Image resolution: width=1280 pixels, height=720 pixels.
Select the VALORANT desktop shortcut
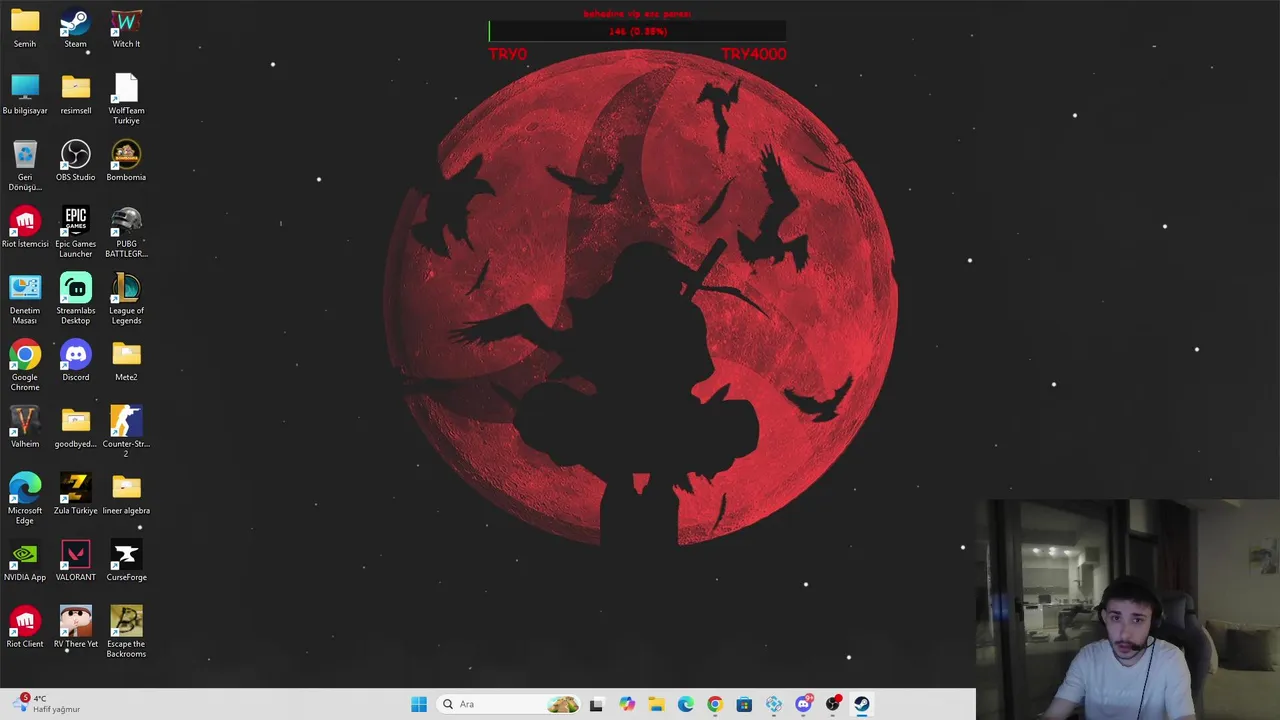click(x=75, y=560)
